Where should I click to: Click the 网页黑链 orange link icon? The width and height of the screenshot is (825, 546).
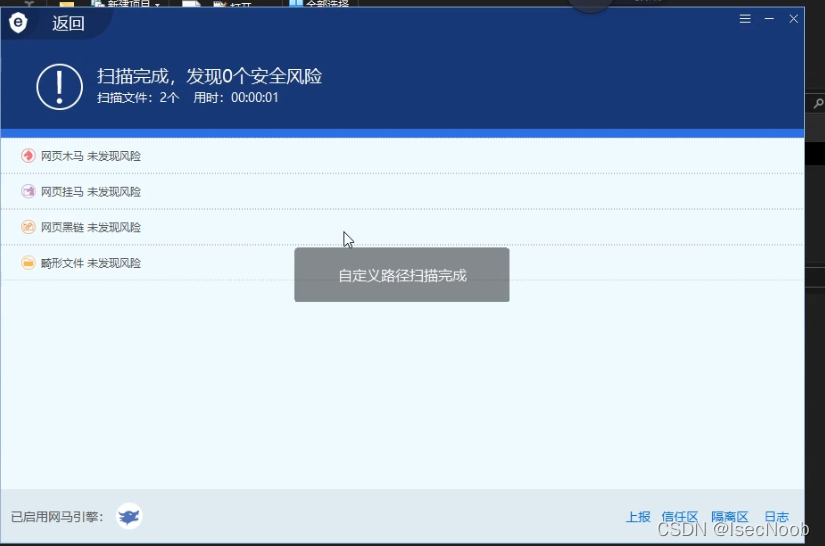tap(28, 227)
